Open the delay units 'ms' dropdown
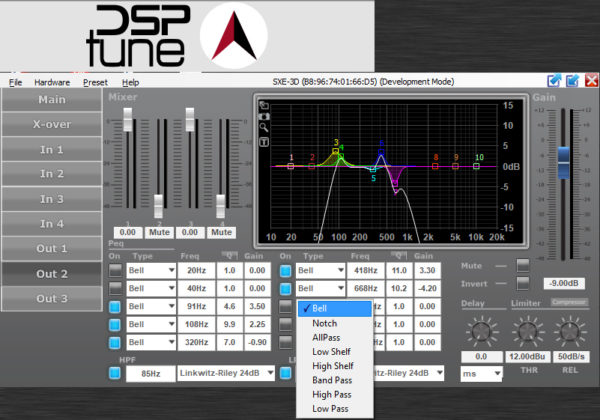600x420 pixels. 478,373
